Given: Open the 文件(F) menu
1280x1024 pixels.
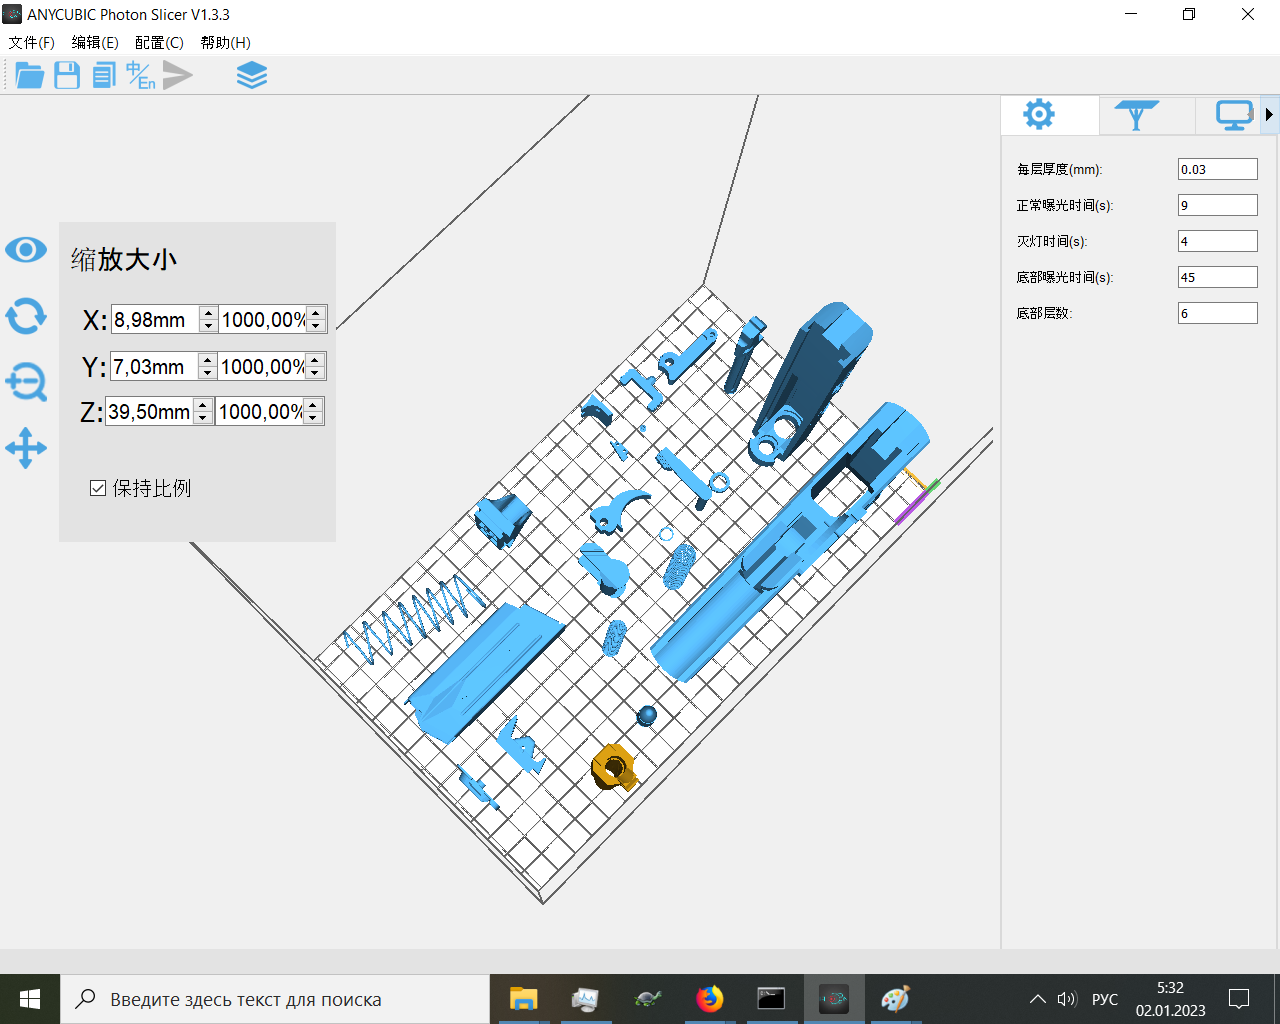Looking at the screenshot, I should (32, 42).
